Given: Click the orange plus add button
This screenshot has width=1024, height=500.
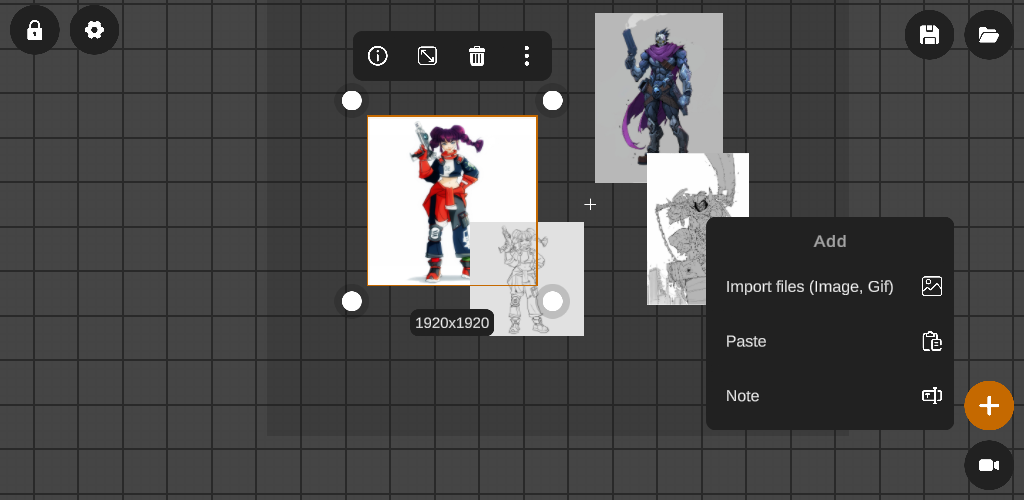Looking at the screenshot, I should pos(989,405).
